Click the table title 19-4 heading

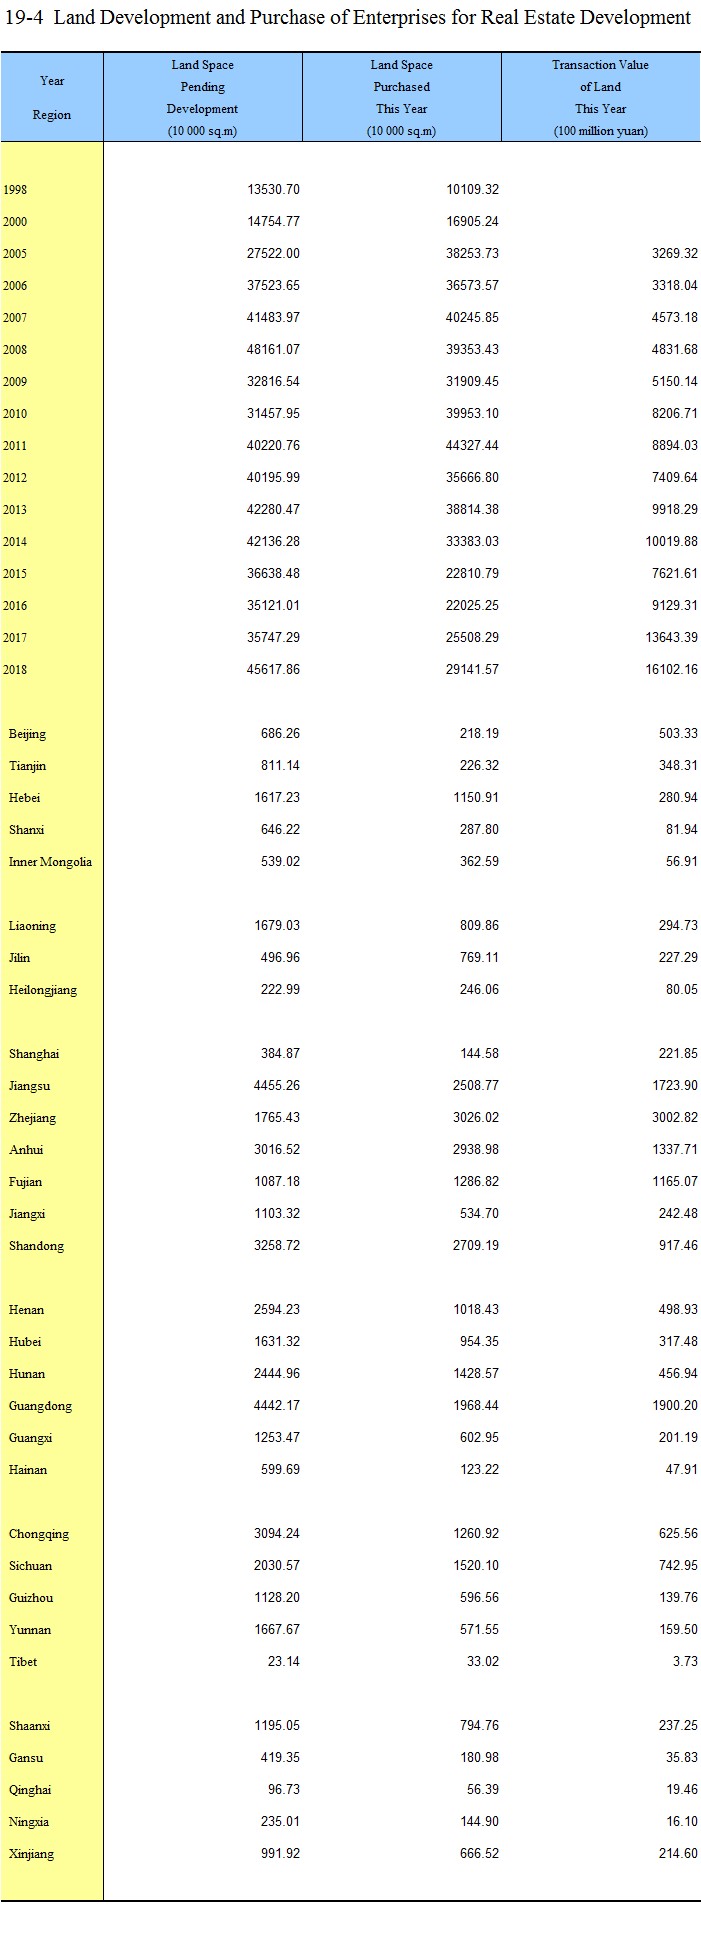(x=347, y=17)
